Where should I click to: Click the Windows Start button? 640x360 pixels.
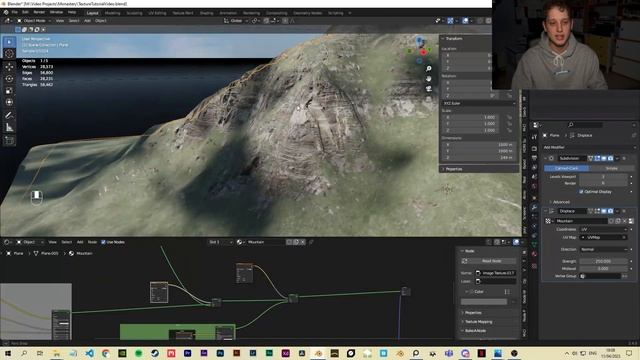click(x=8, y=353)
